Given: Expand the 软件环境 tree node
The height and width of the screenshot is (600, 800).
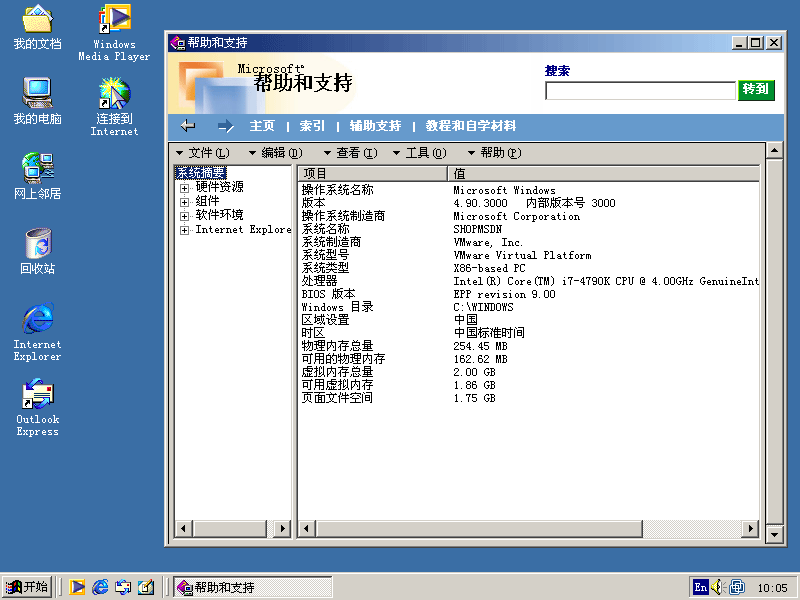Looking at the screenshot, I should [x=184, y=215].
